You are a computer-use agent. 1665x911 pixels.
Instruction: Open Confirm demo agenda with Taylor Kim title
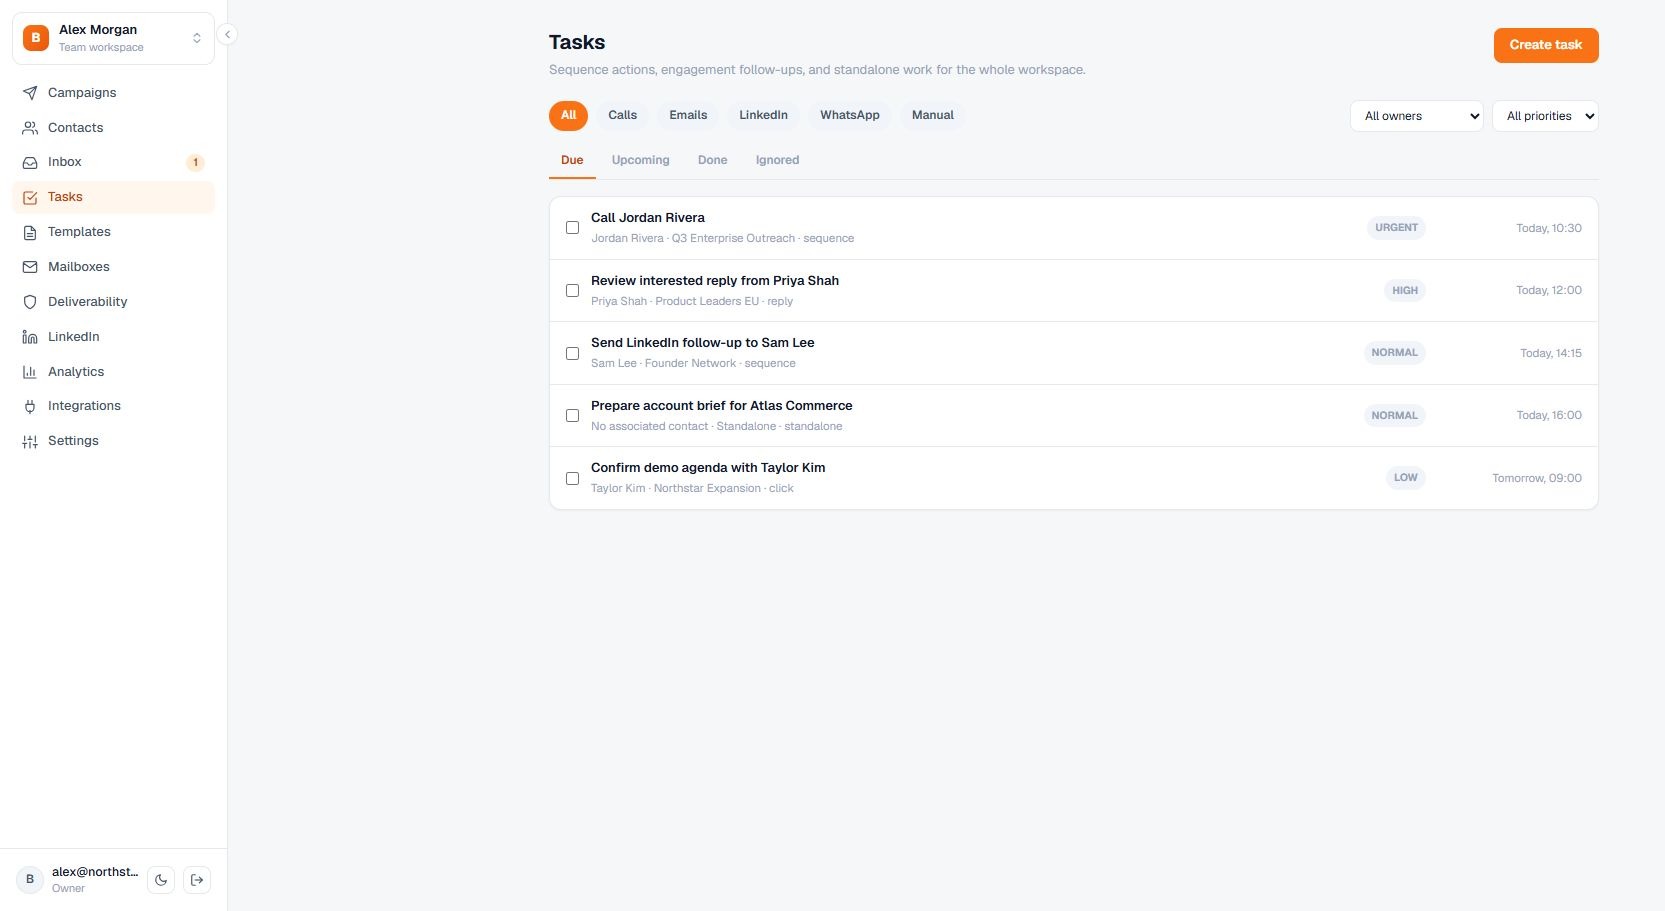(x=708, y=468)
